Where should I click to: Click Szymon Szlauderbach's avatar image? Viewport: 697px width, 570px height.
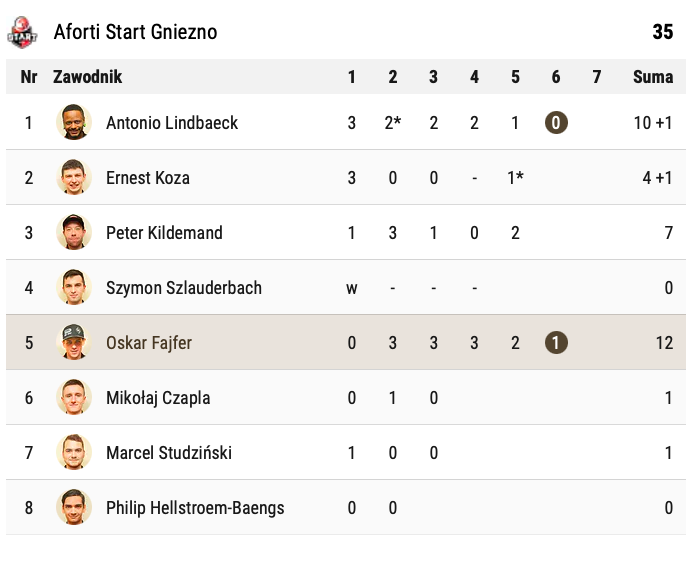74,288
